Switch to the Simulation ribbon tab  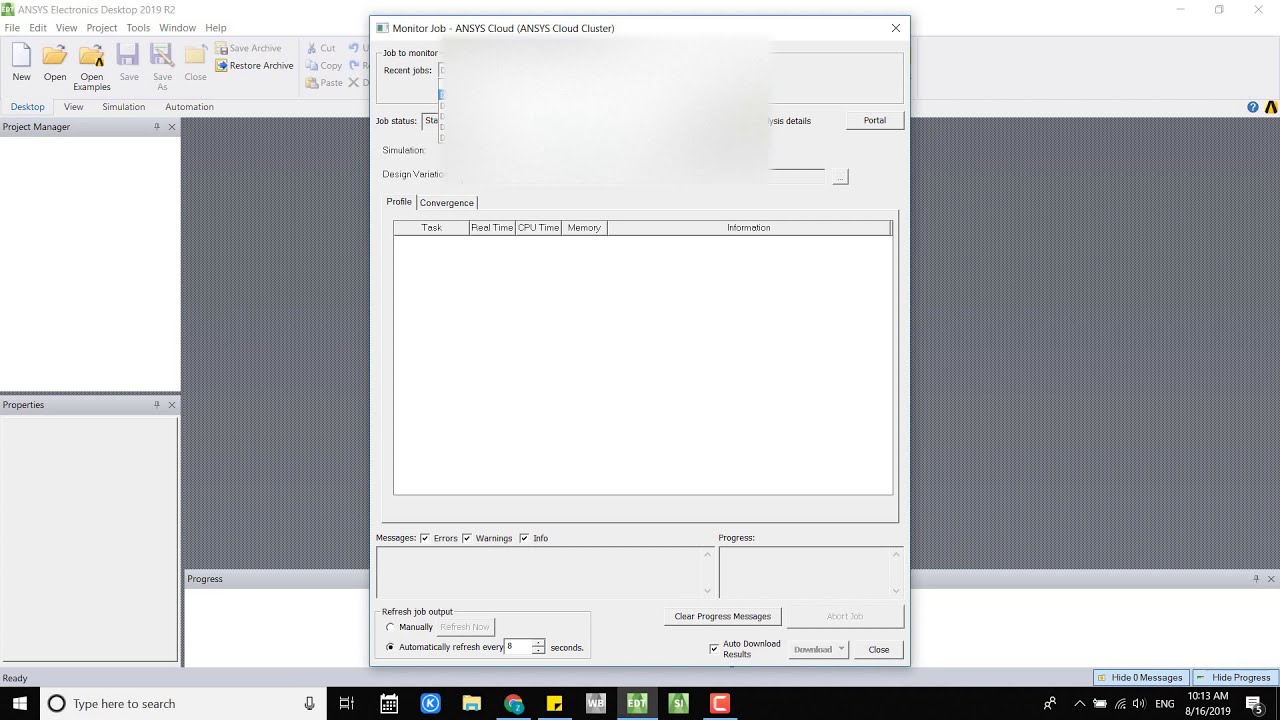pos(123,107)
